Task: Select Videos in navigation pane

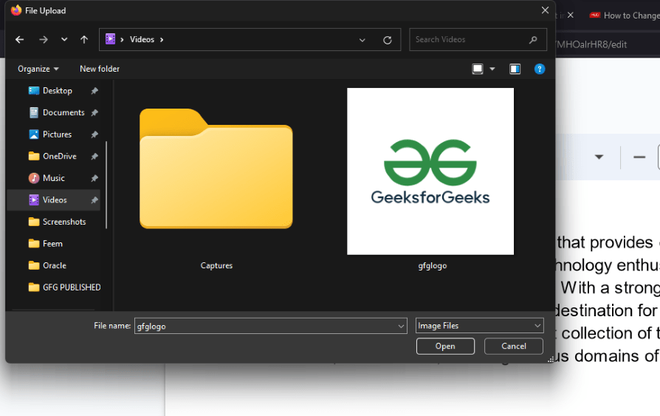Action: (53, 200)
